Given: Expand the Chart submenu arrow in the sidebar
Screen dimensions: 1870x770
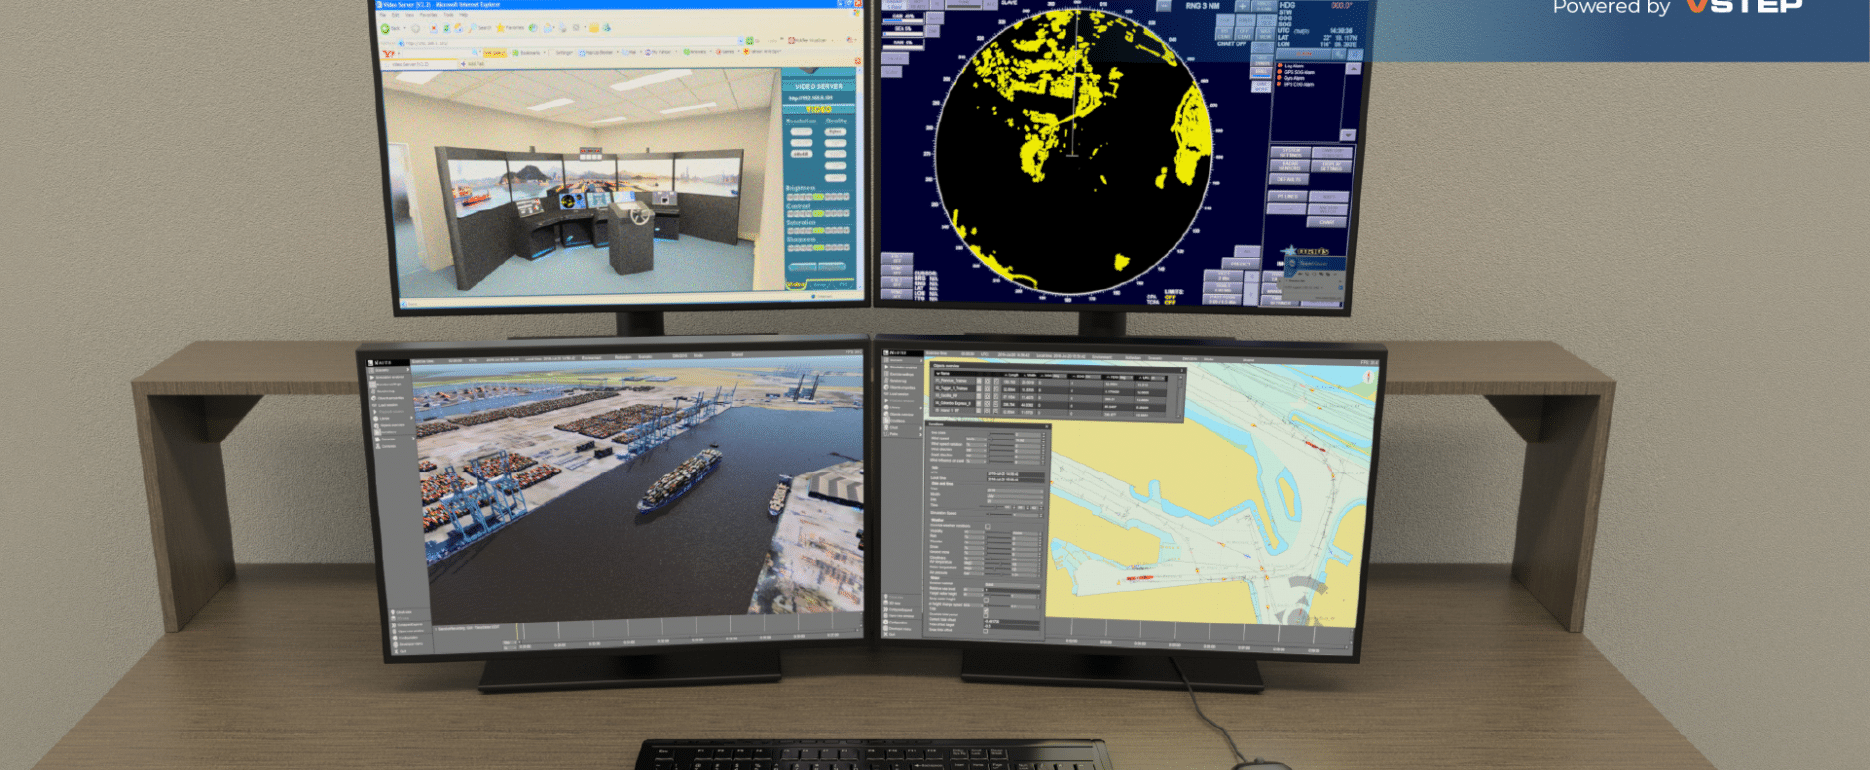Looking at the screenshot, I should click(920, 427).
